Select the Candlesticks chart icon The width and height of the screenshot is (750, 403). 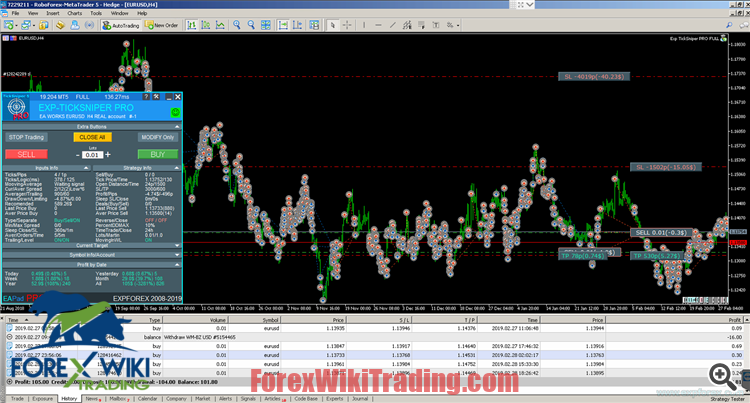206,25
